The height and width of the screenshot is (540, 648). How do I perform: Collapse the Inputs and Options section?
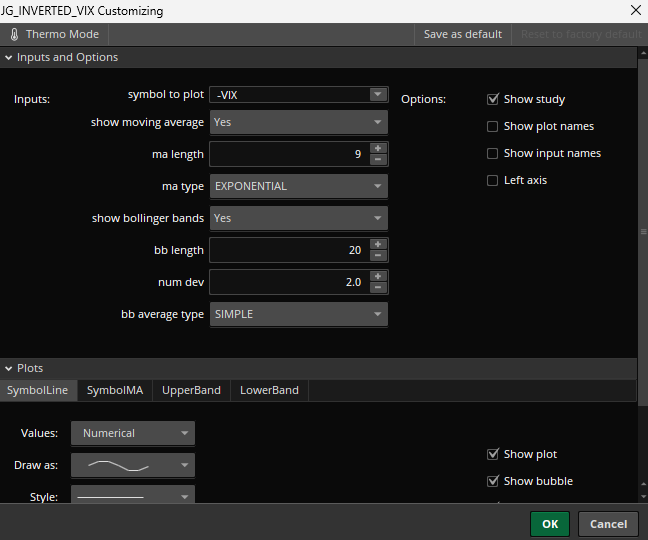click(x=9, y=58)
